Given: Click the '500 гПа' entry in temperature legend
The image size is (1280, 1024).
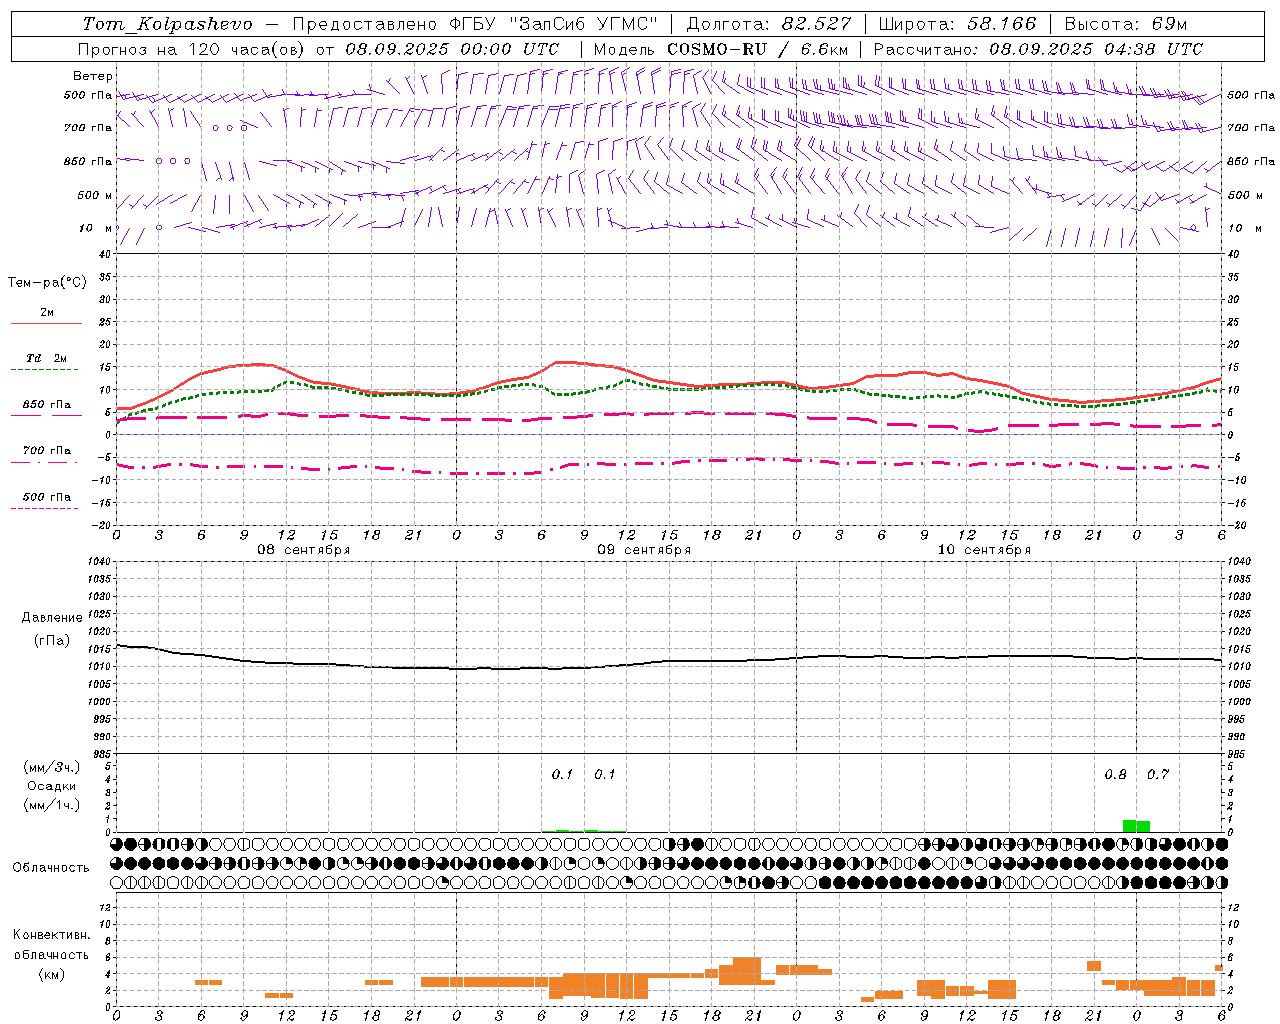Looking at the screenshot, I should click(47, 496).
